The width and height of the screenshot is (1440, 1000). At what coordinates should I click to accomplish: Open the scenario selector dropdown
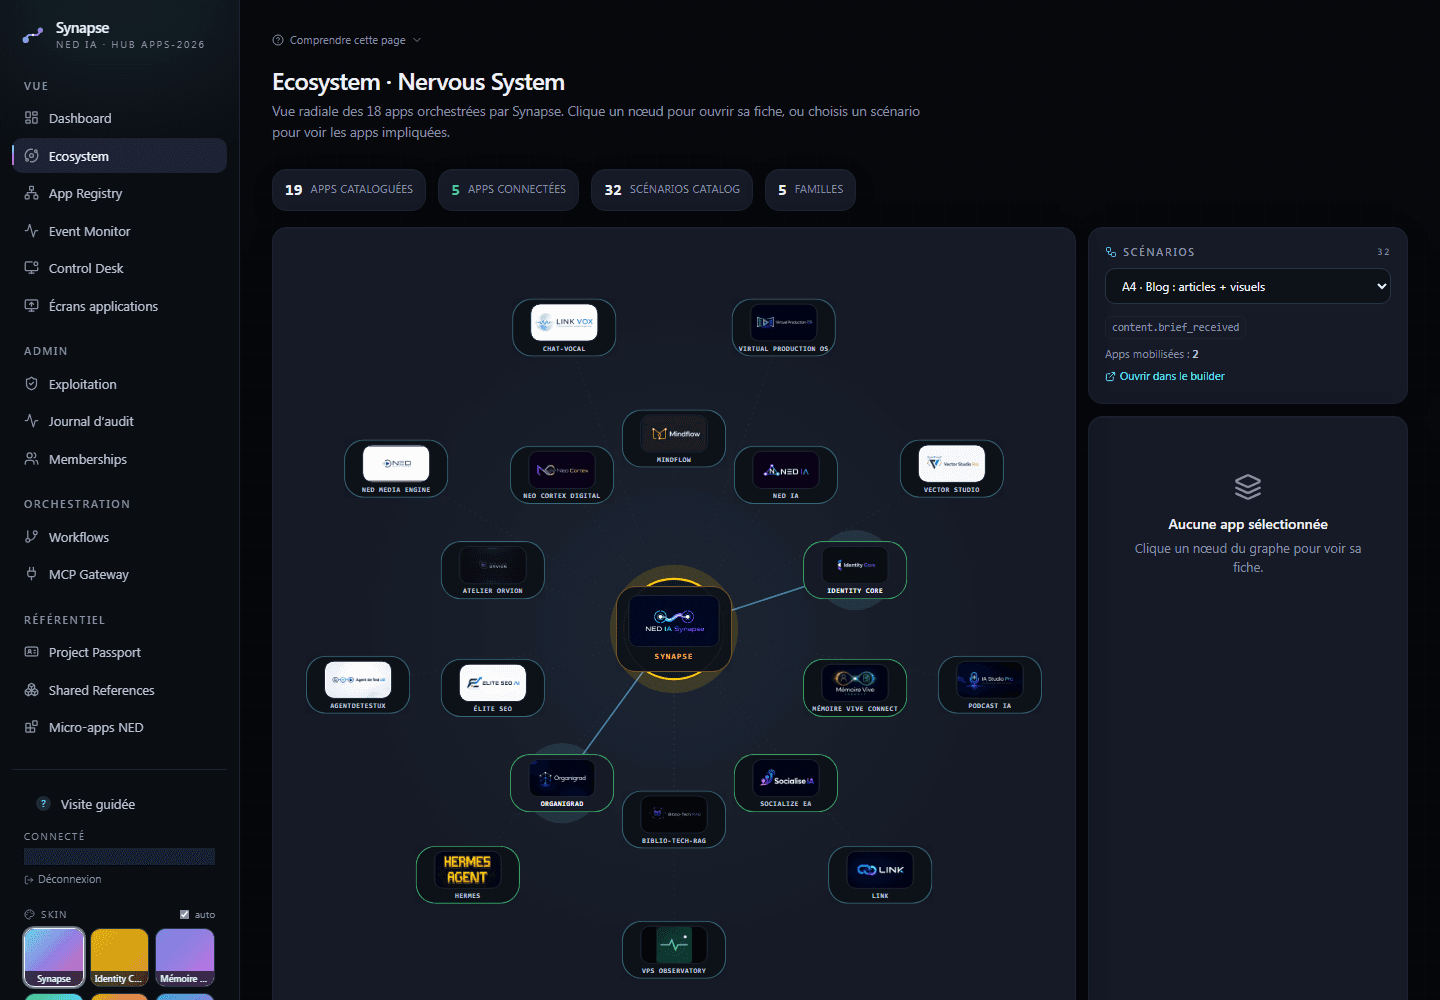1248,287
